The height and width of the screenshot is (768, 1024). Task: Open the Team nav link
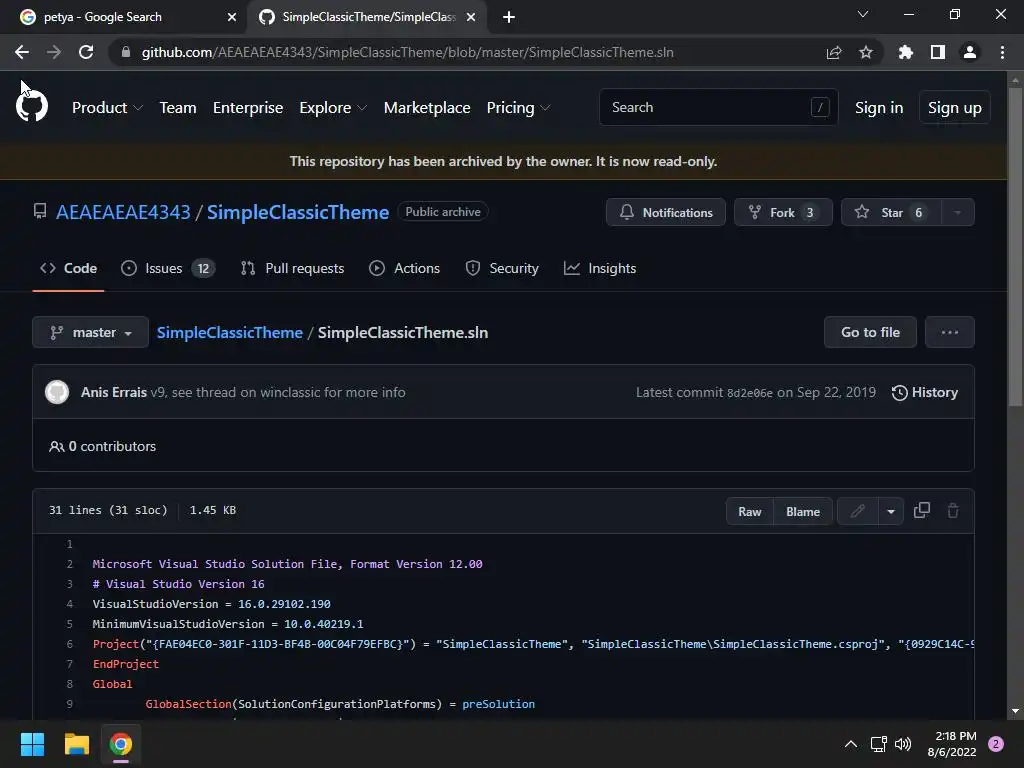coord(178,108)
